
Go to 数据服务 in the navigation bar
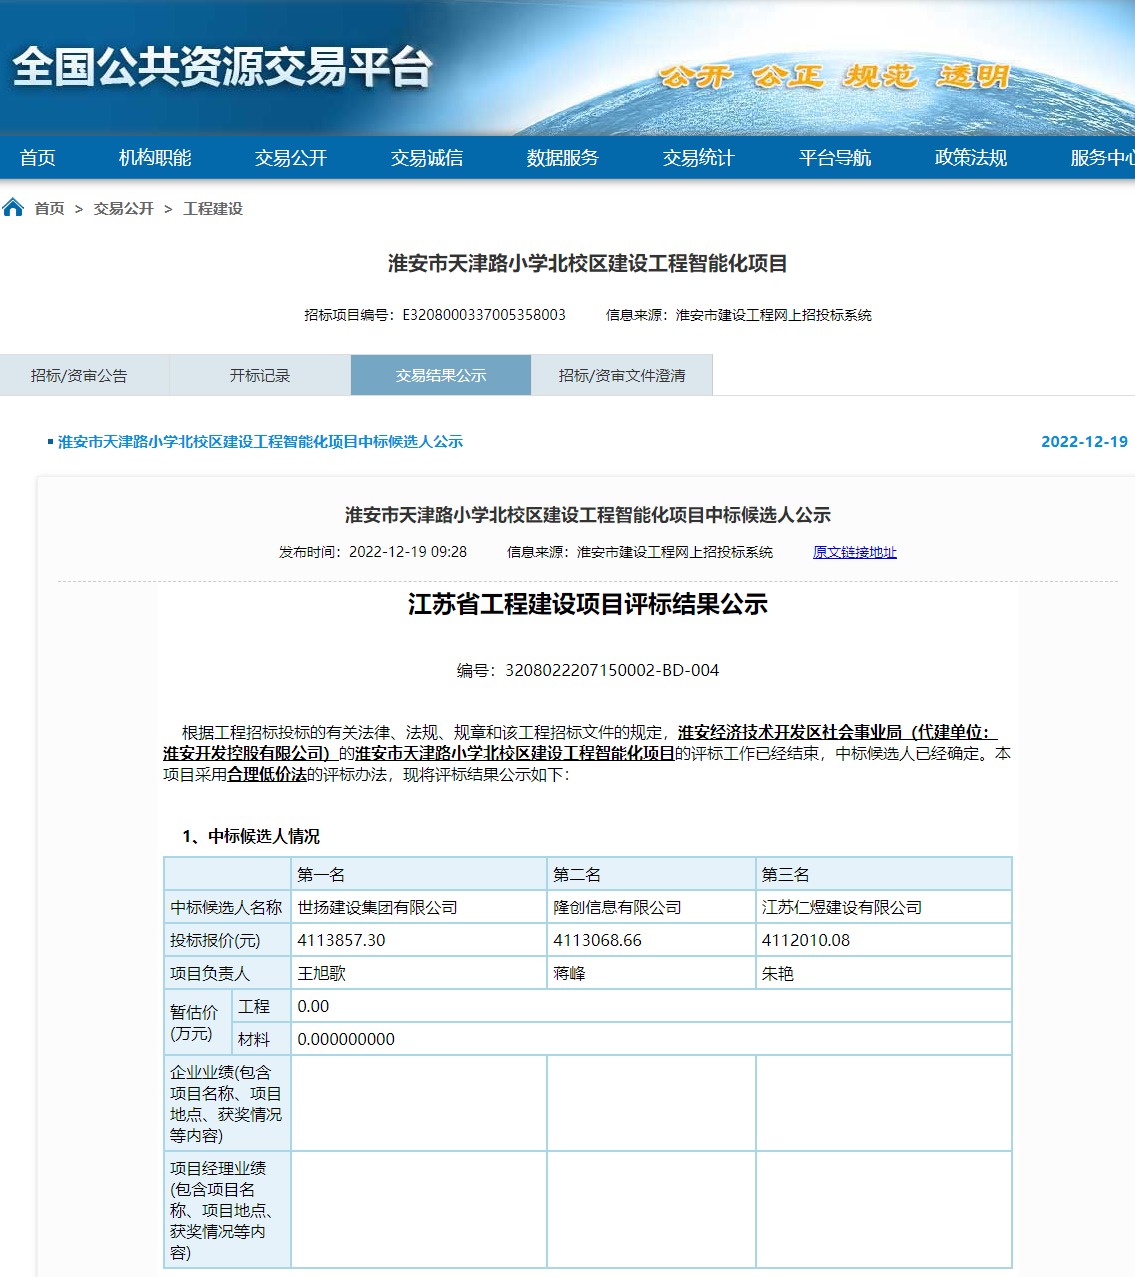point(560,157)
